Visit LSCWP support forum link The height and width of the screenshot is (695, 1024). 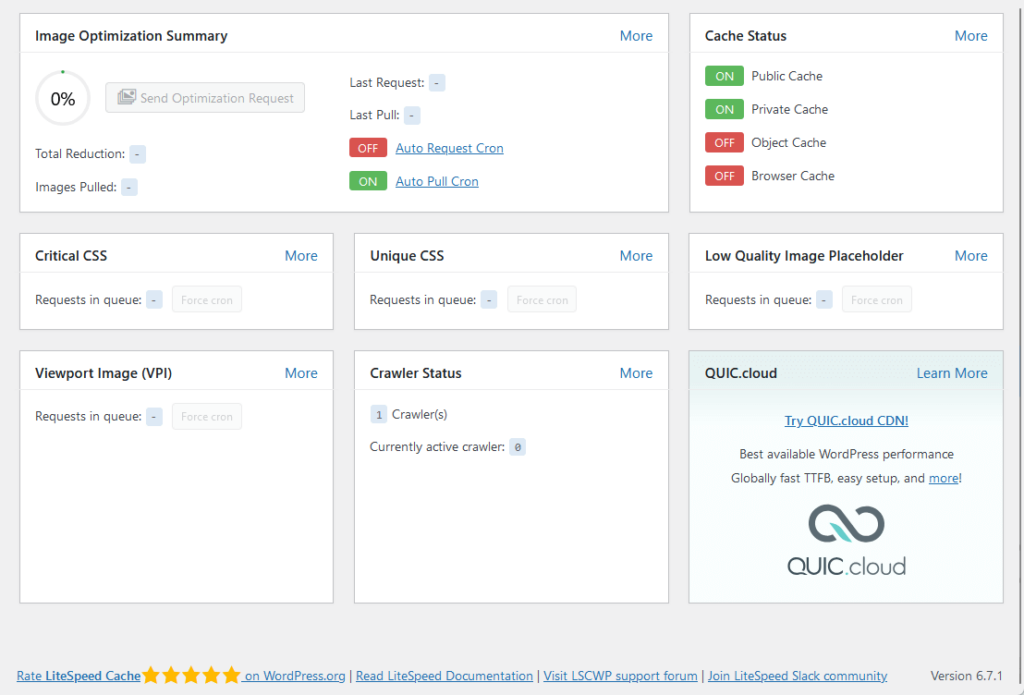point(620,675)
